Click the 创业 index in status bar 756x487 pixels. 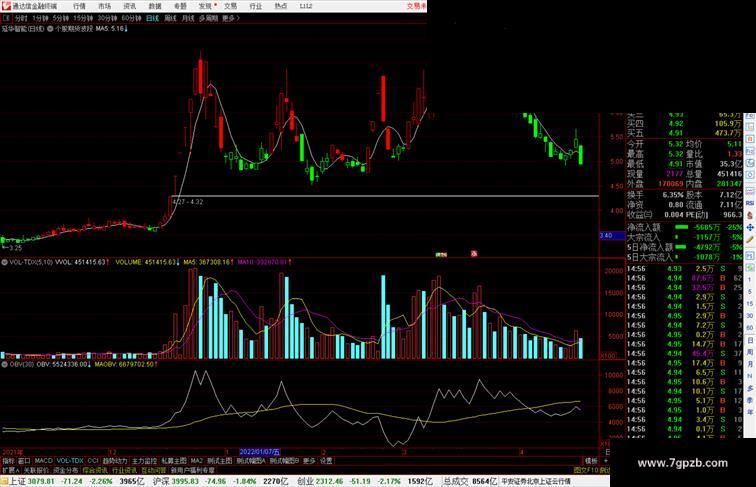305,481
